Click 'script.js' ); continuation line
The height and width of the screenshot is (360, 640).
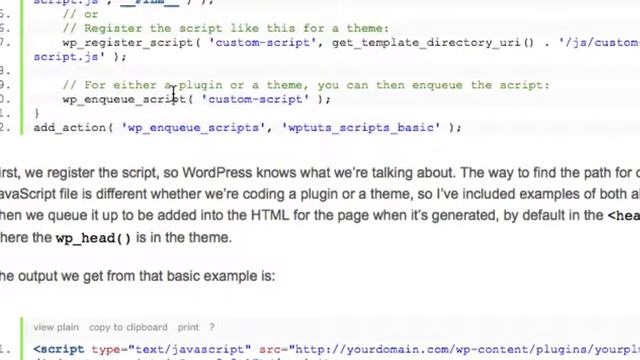[x=80, y=57]
